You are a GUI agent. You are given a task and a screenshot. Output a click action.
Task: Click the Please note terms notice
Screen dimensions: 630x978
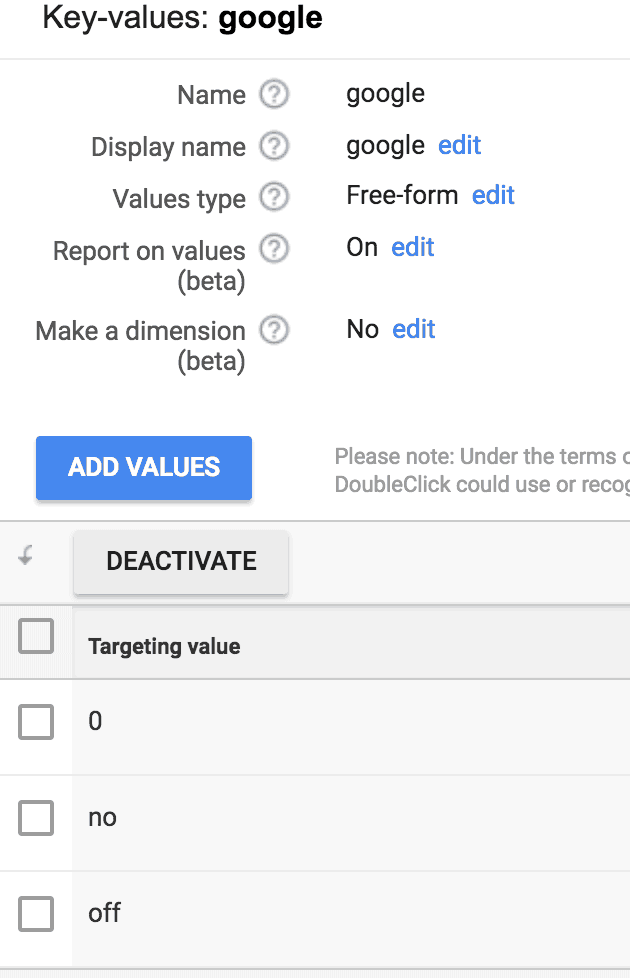pyautogui.click(x=482, y=470)
